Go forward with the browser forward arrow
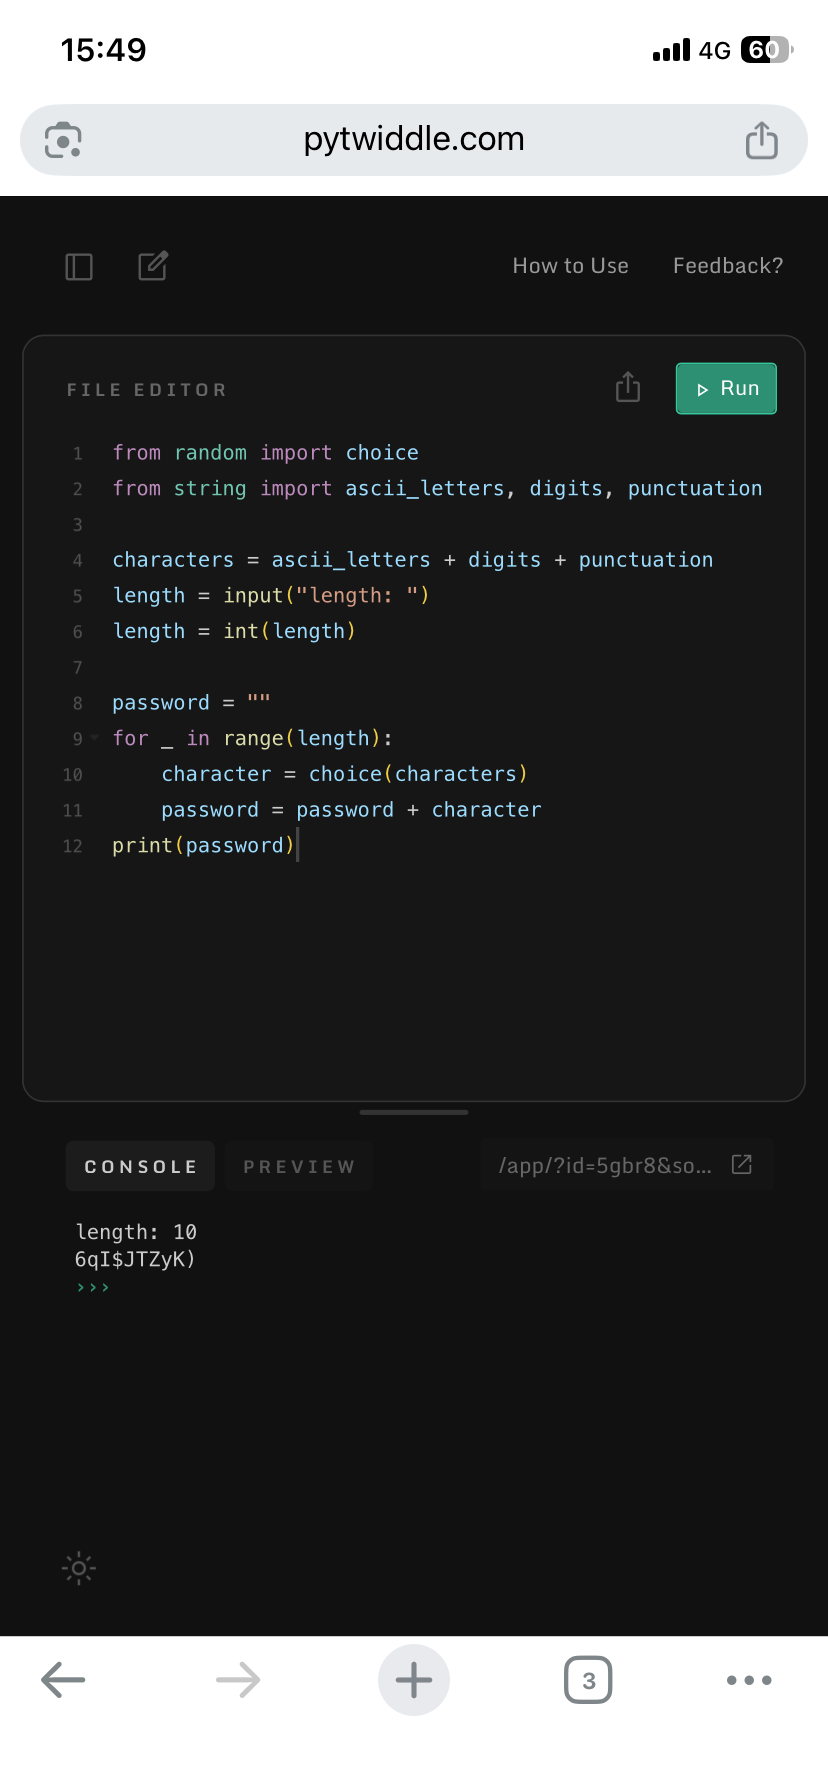 (x=238, y=1680)
